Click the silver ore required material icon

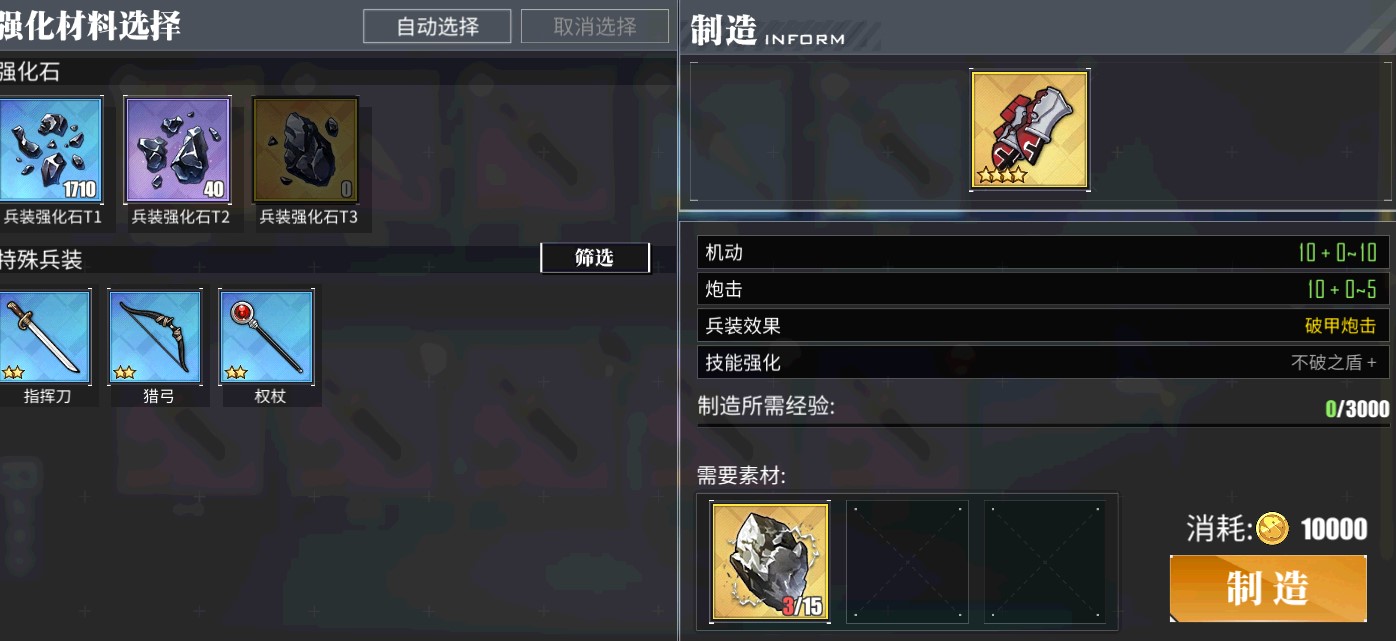(769, 561)
